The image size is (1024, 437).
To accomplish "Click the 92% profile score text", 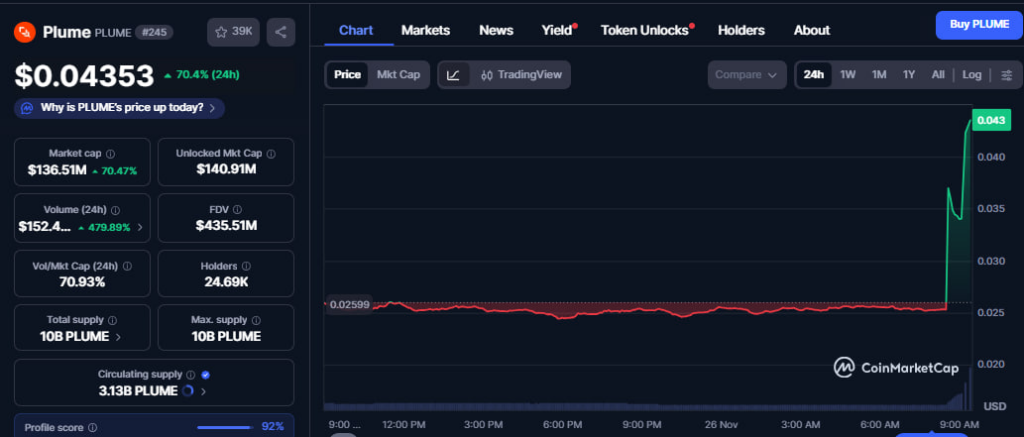I will click(x=272, y=427).
